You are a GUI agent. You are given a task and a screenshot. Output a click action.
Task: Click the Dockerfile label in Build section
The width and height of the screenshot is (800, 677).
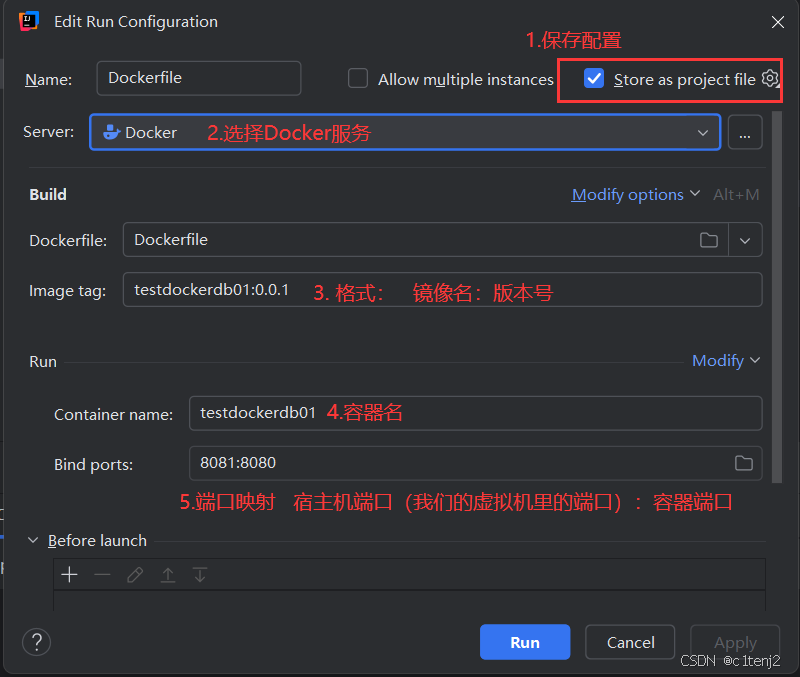pyautogui.click(x=68, y=240)
